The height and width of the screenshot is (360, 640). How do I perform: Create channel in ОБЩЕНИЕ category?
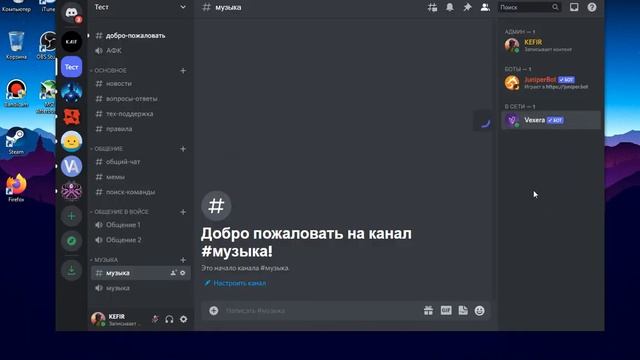pyautogui.click(x=183, y=149)
